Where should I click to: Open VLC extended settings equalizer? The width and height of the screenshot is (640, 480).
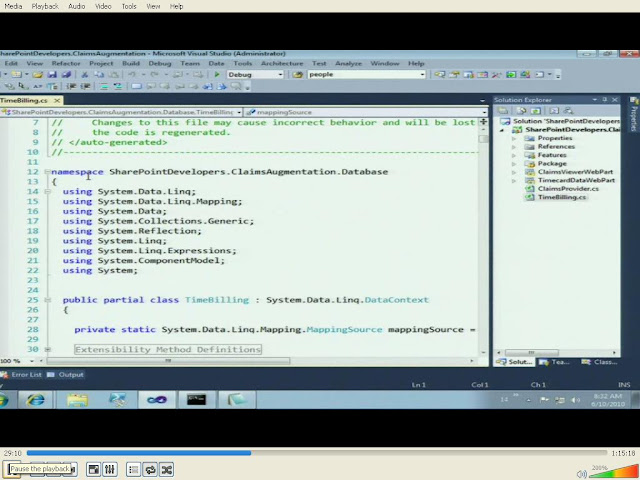(x=109, y=469)
